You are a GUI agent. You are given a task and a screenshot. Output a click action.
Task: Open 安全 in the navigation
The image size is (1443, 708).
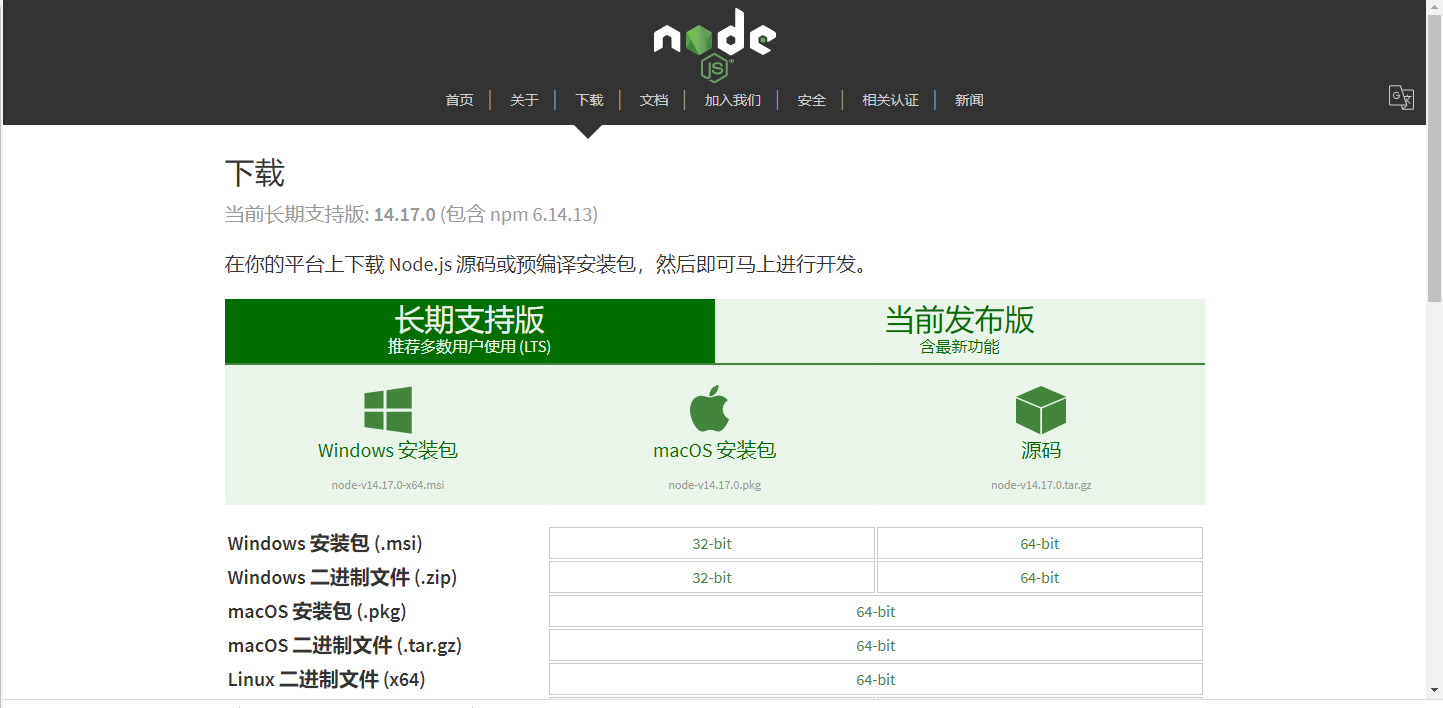pos(812,100)
